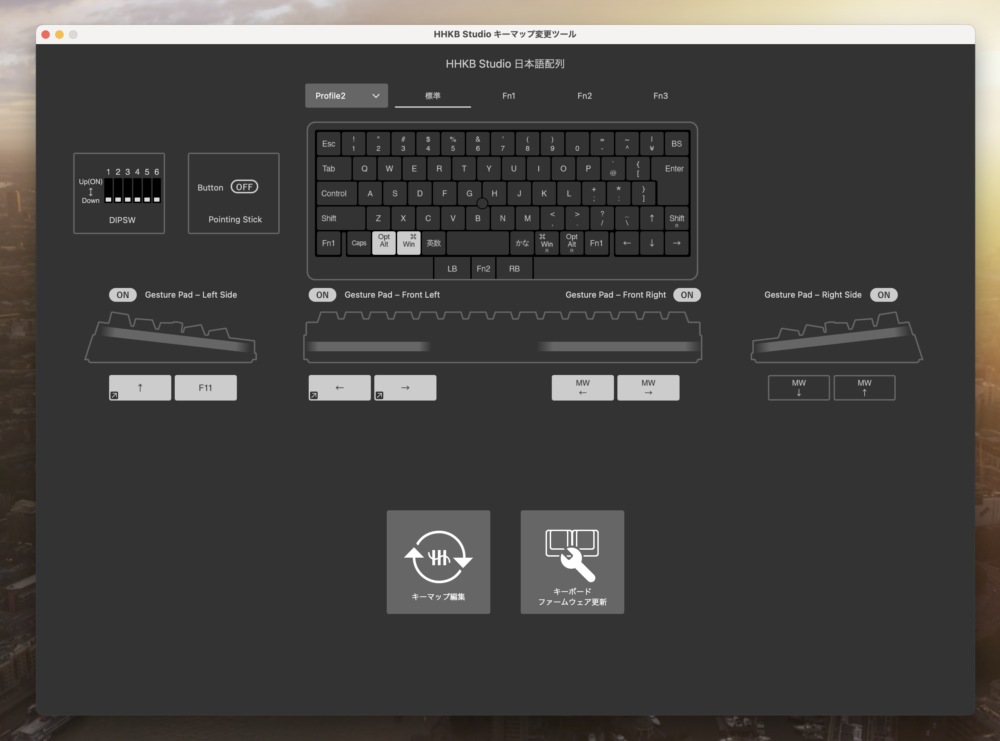Screen dimensions: 1000x741
Task: Select the pointing stick nub between G, H and B
Action: point(482,204)
